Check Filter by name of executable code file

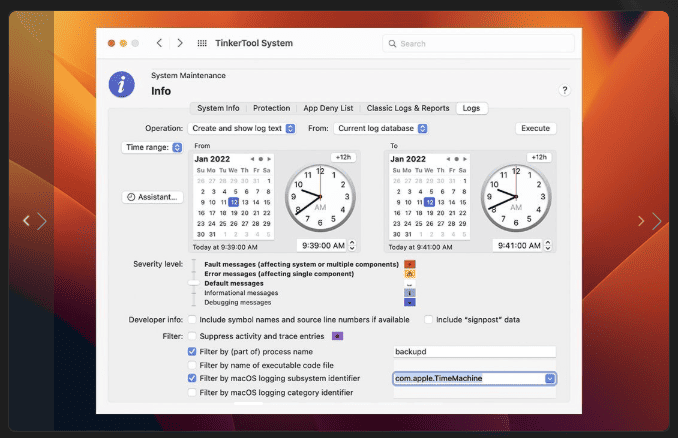tap(192, 365)
